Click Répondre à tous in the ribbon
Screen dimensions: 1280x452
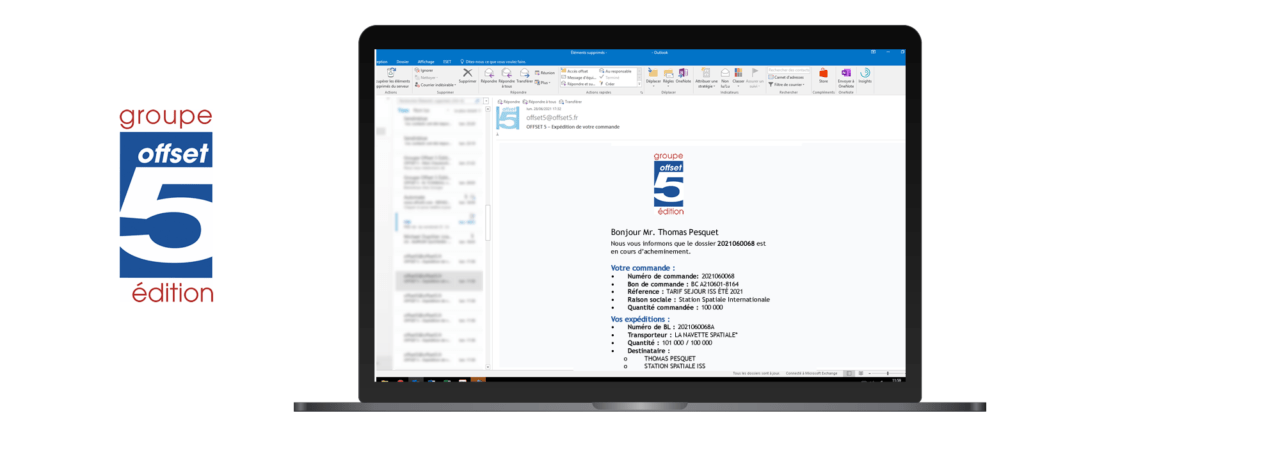pos(506,77)
